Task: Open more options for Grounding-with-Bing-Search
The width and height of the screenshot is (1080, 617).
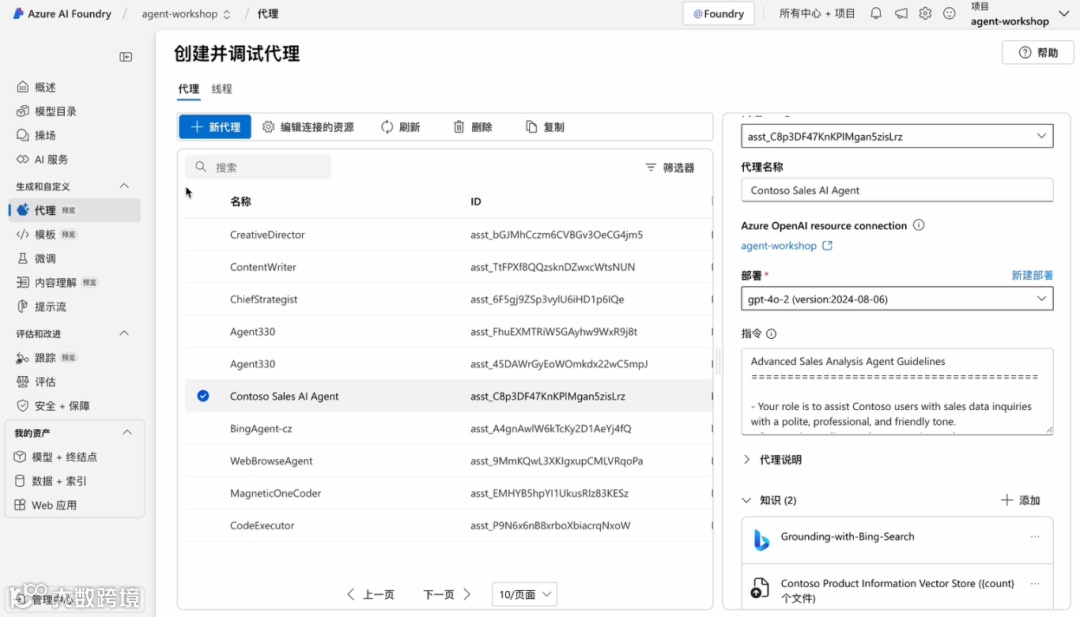Action: [x=1035, y=536]
